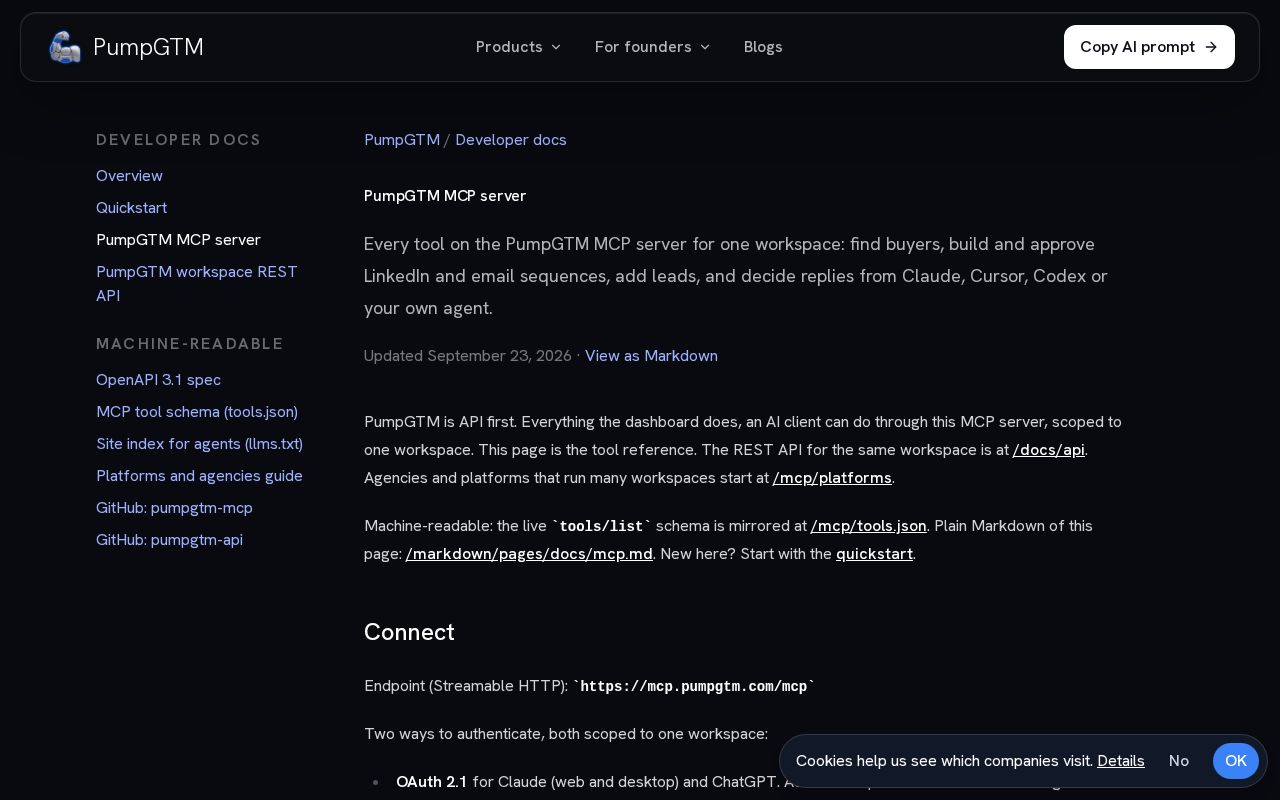Accept cookies with the OK button
The height and width of the screenshot is (800, 1280).
[x=1236, y=761]
